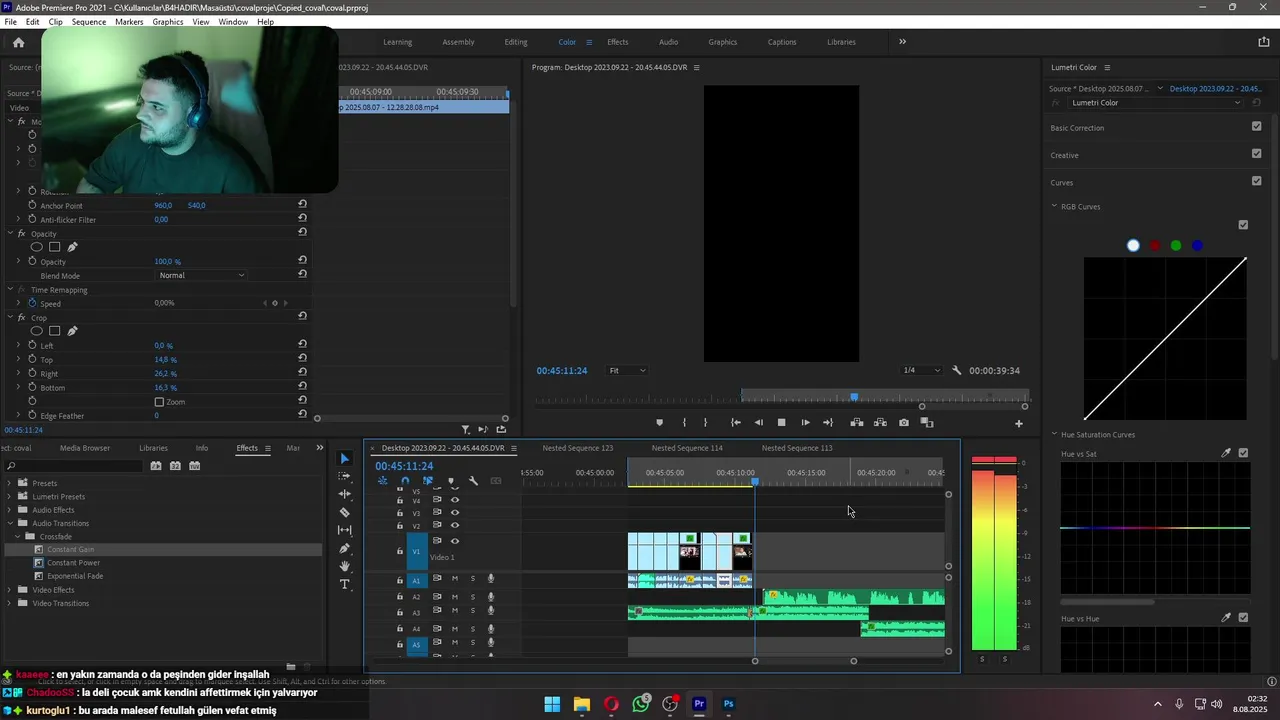Collapse Hue Saturation Curves section
Screen dimensions: 1280x720
1054,435
